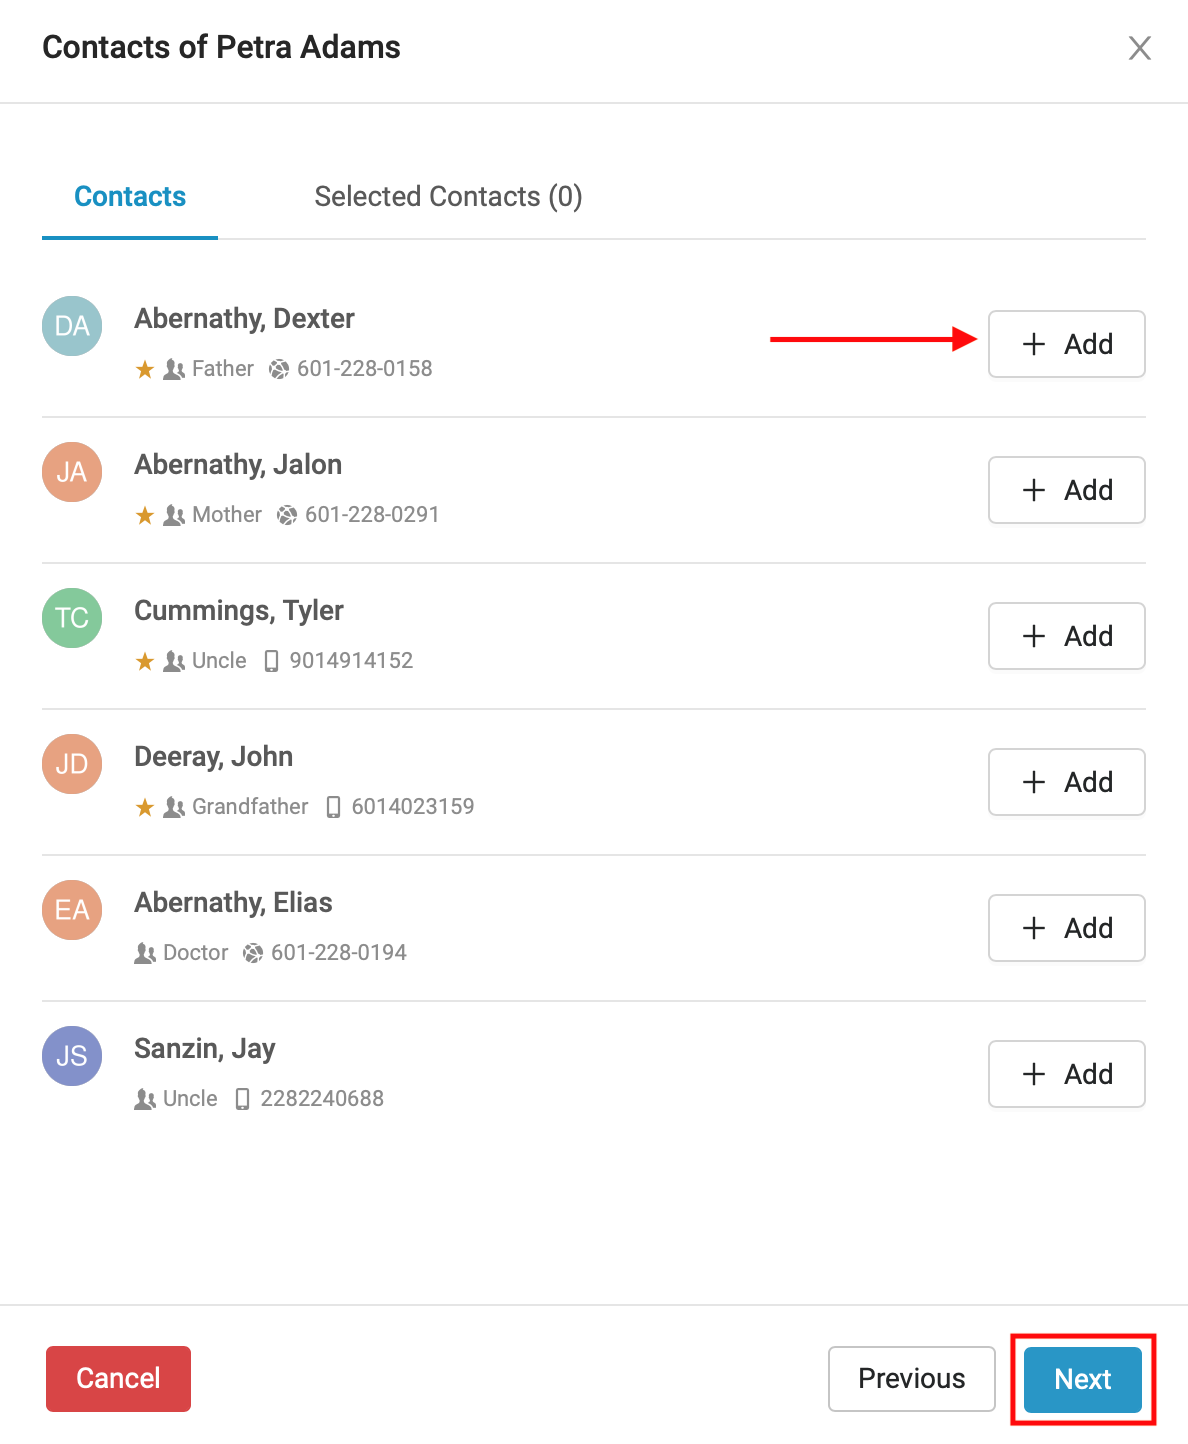Open the Contacts tab
The width and height of the screenshot is (1188, 1444).
130,197
